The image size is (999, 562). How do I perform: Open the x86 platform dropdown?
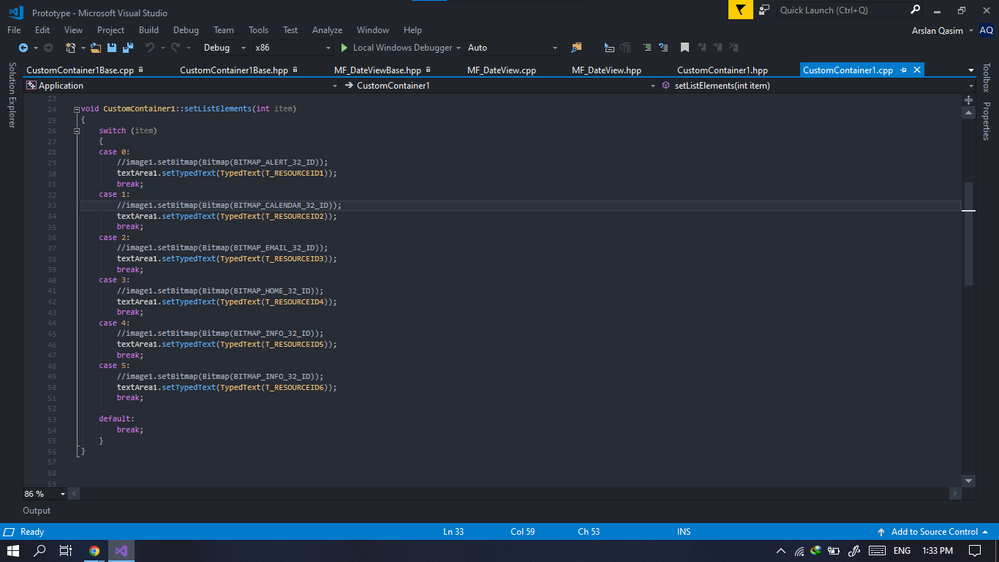pyautogui.click(x=292, y=48)
